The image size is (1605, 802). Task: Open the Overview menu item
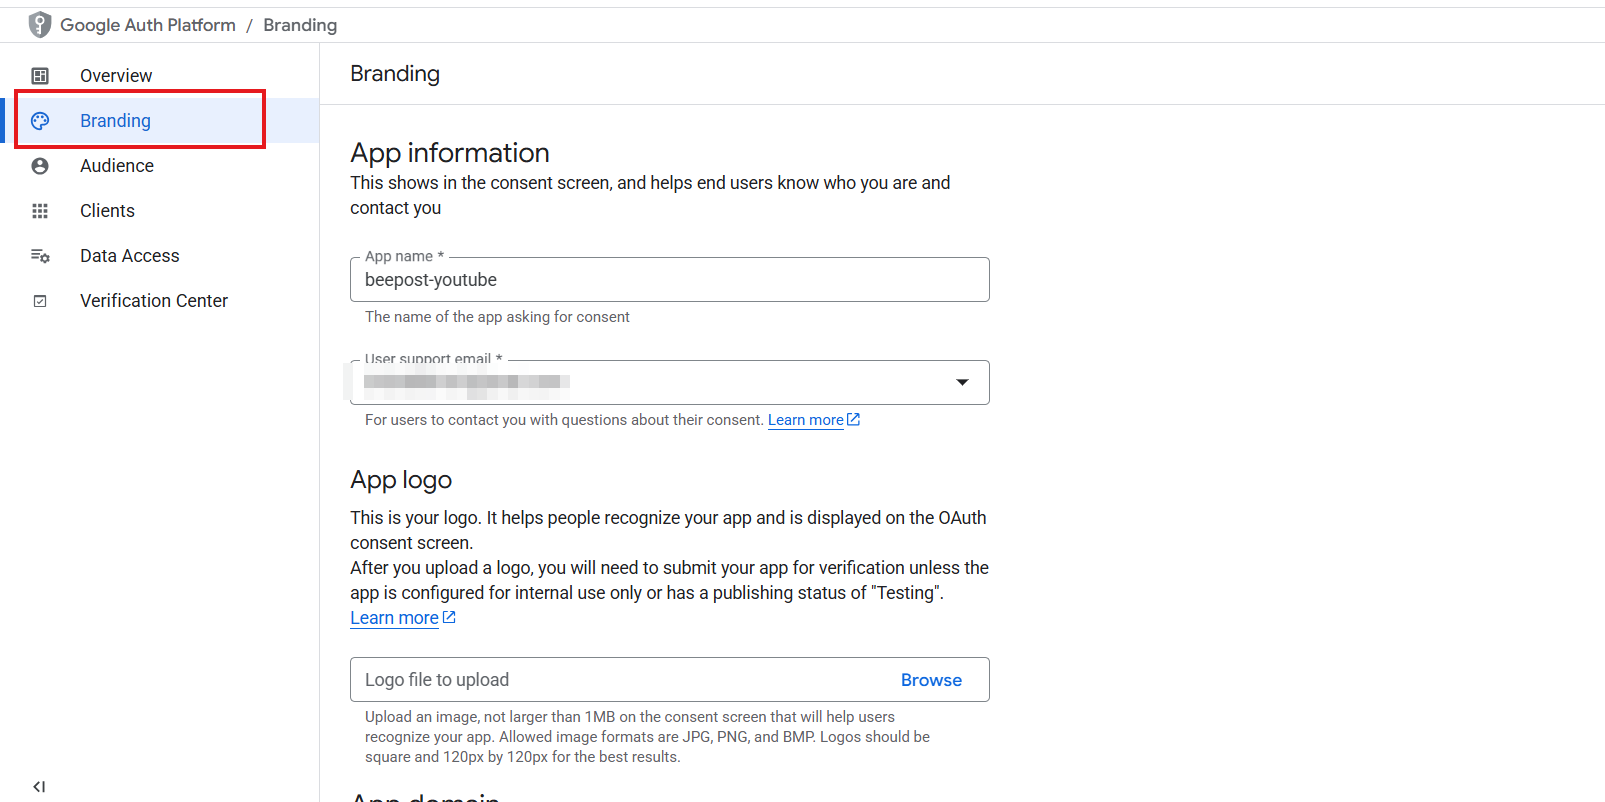click(160, 76)
